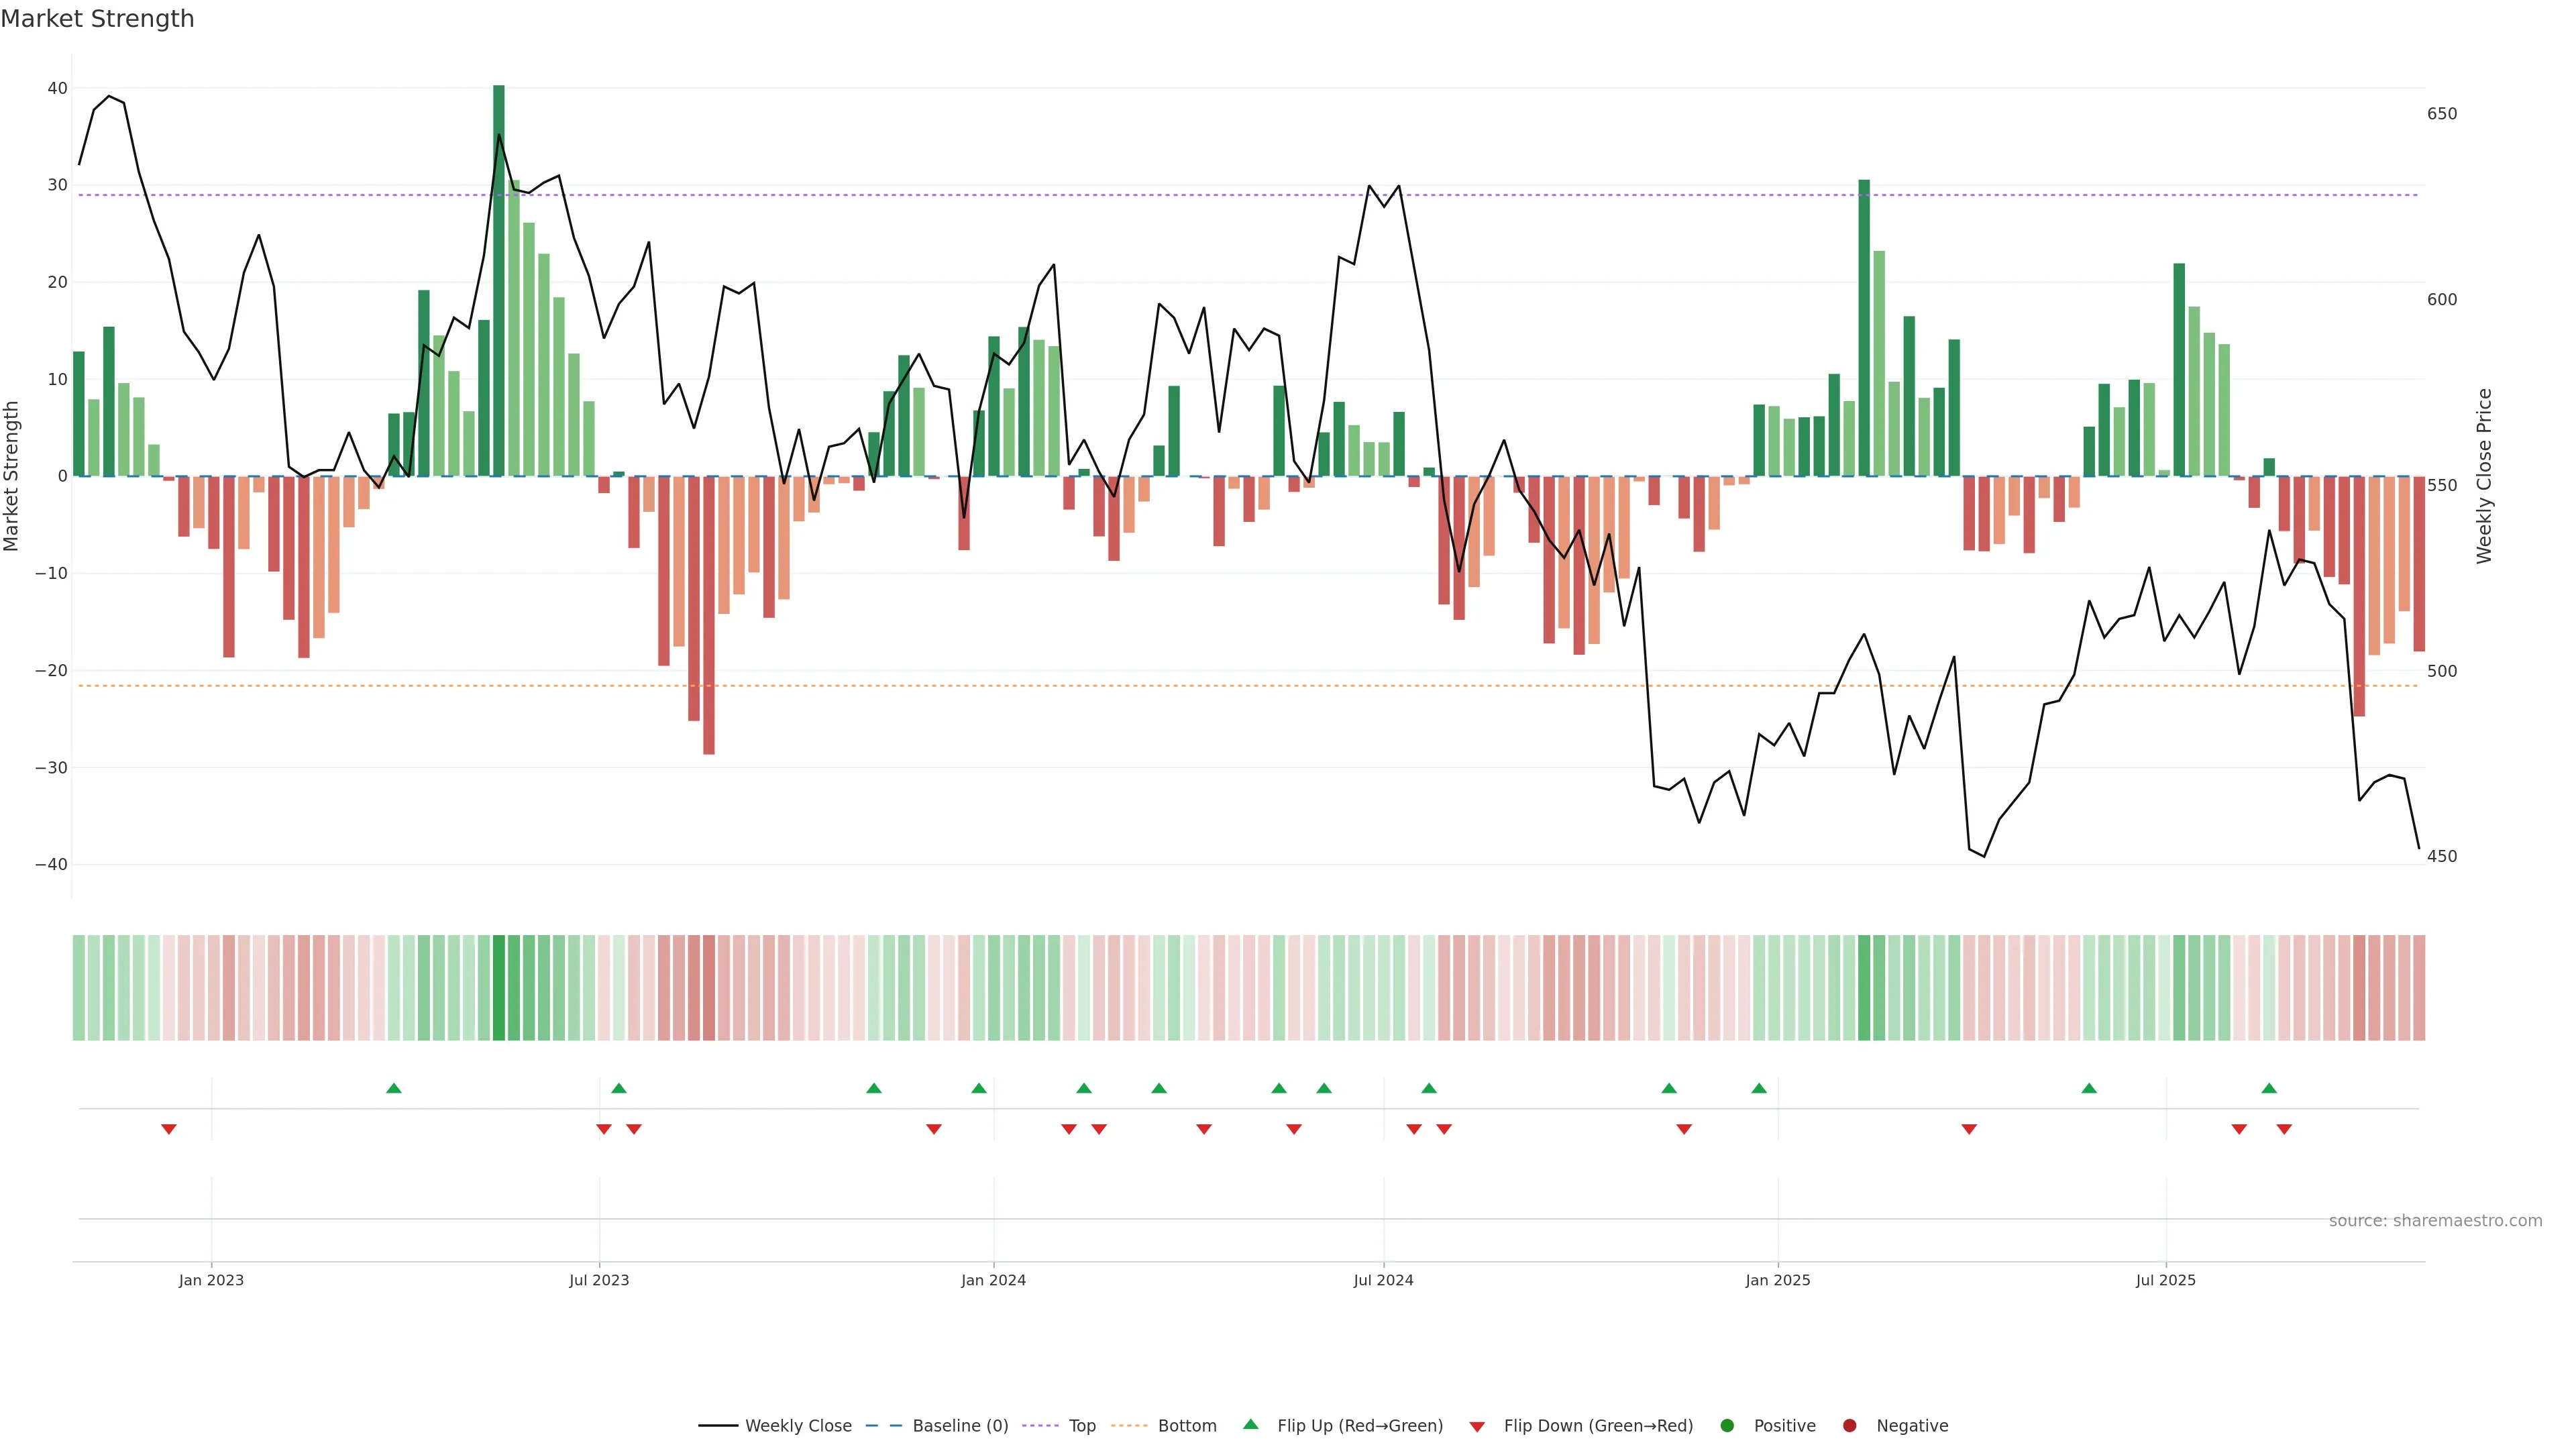Click the last red flip-down triangle marker
The image size is (2576, 1449).
[2284, 1129]
